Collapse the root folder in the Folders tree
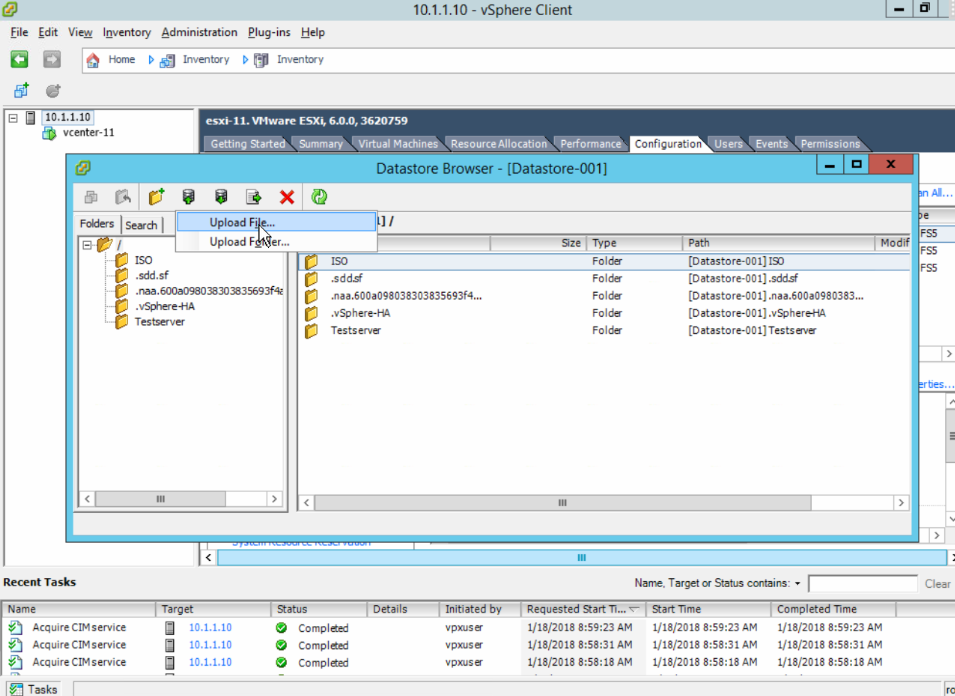This screenshot has height=696, width=955. (x=87, y=245)
